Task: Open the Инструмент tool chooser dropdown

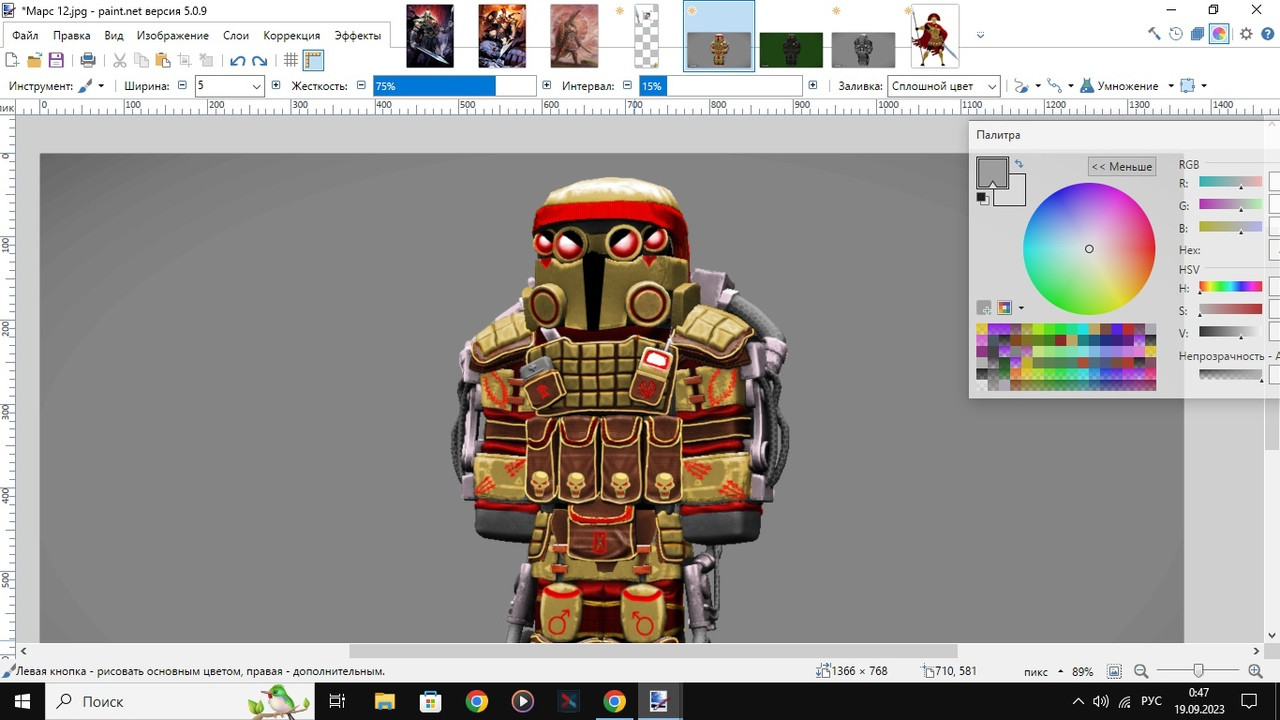Action: 92,86
